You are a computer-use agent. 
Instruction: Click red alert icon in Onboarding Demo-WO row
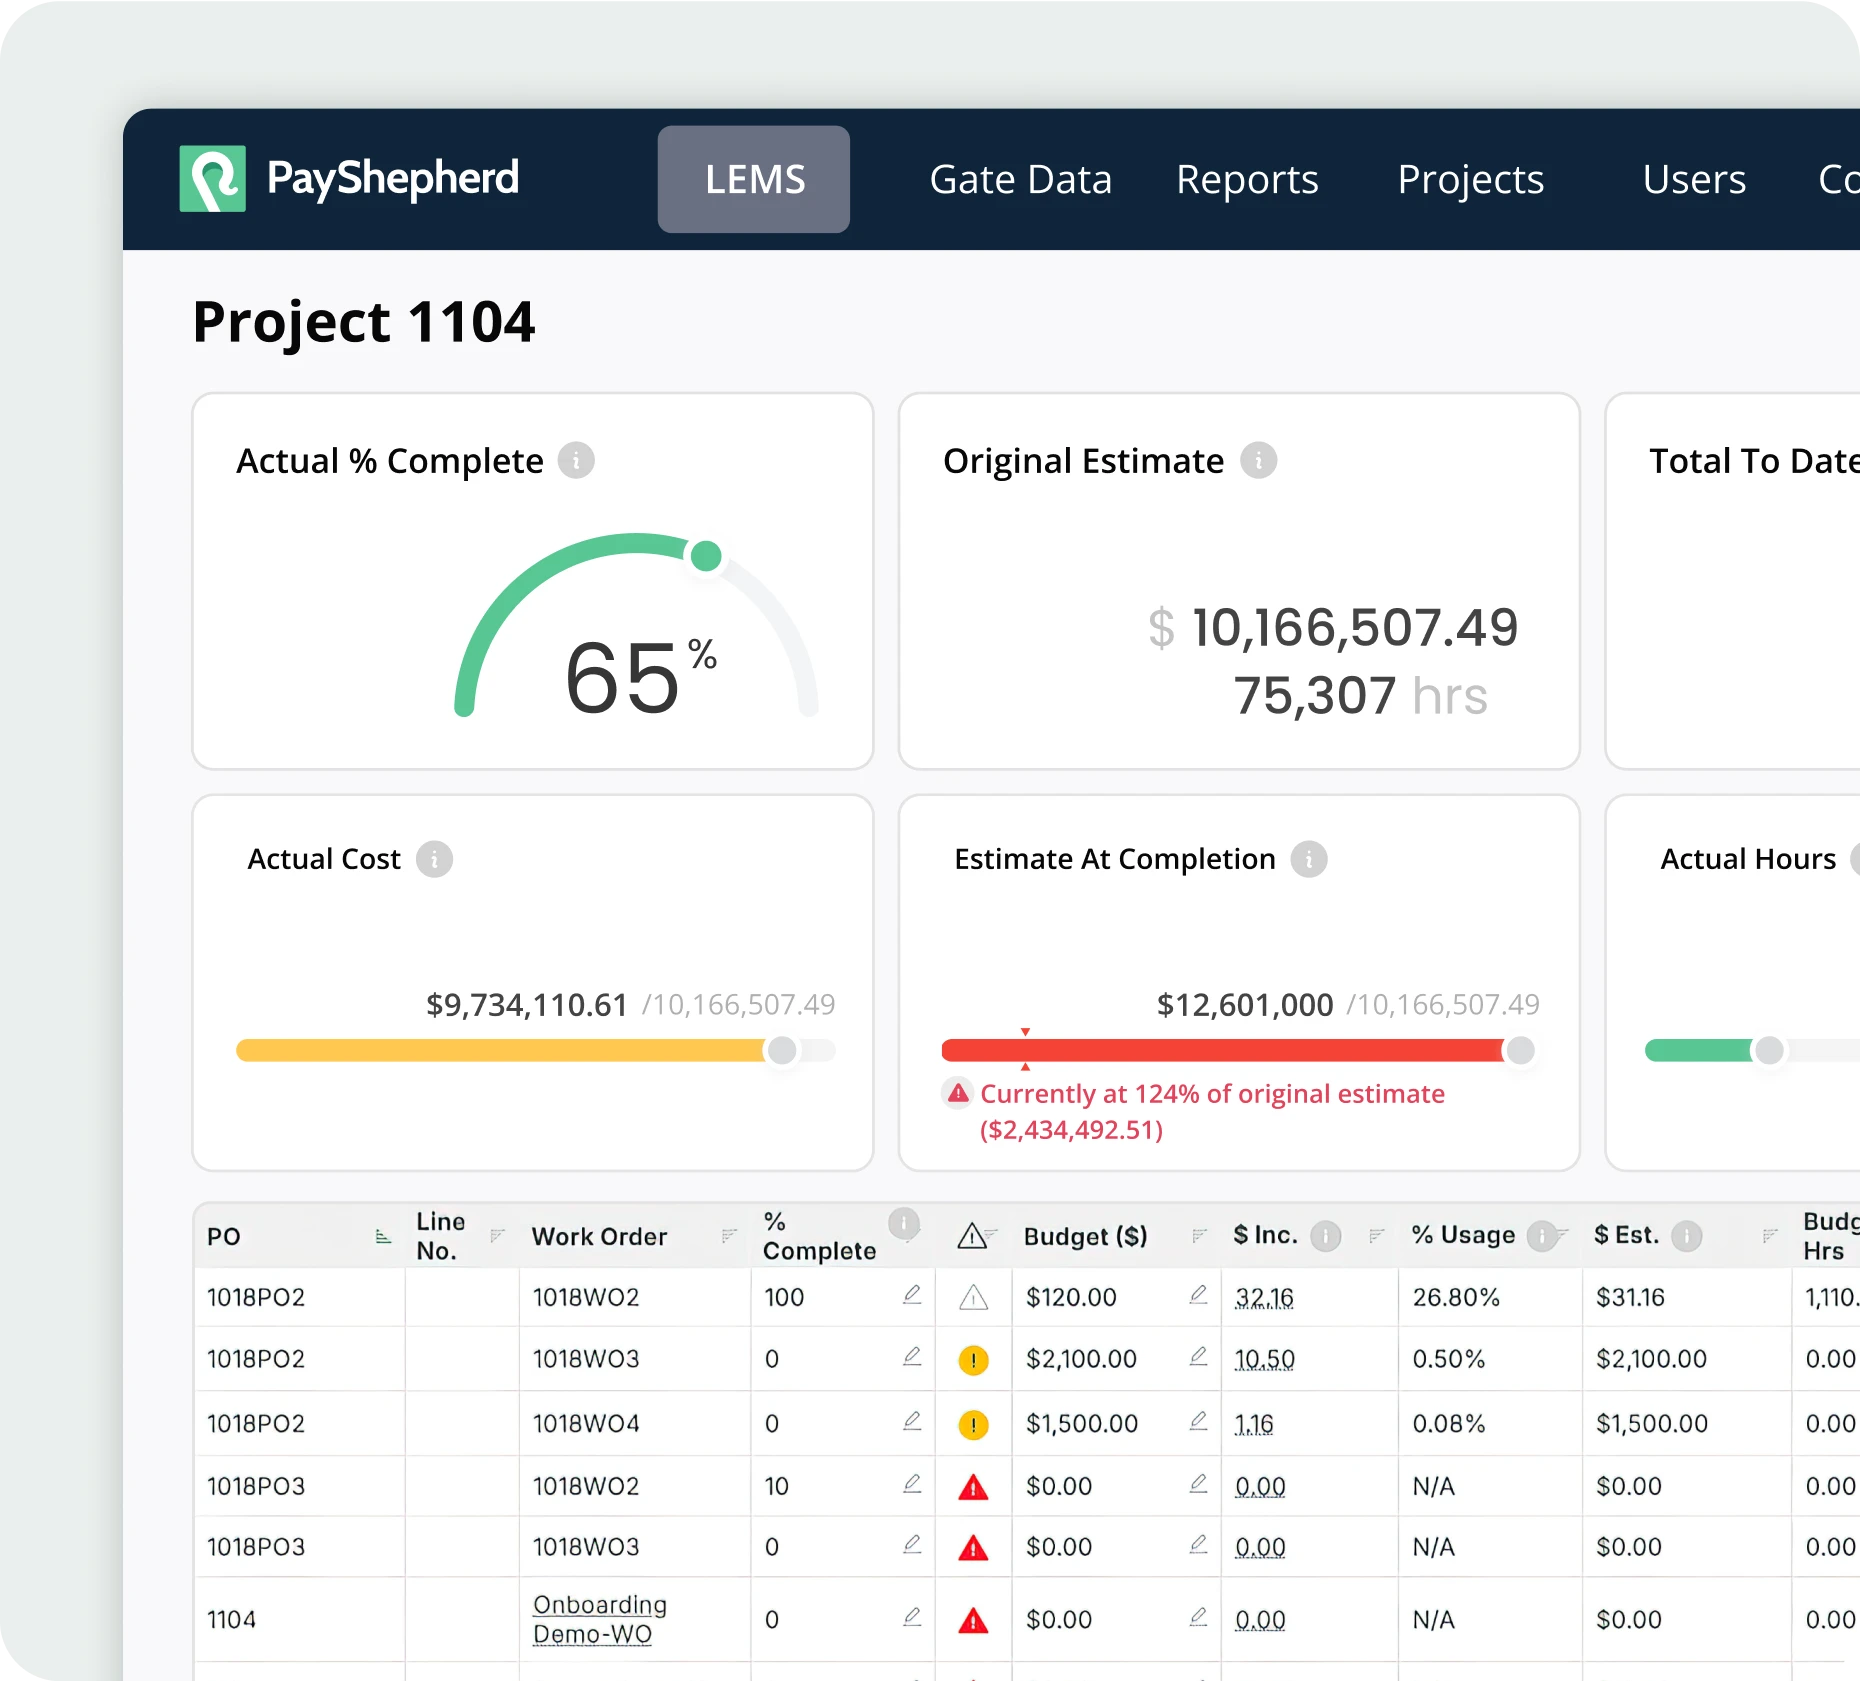pos(973,1620)
